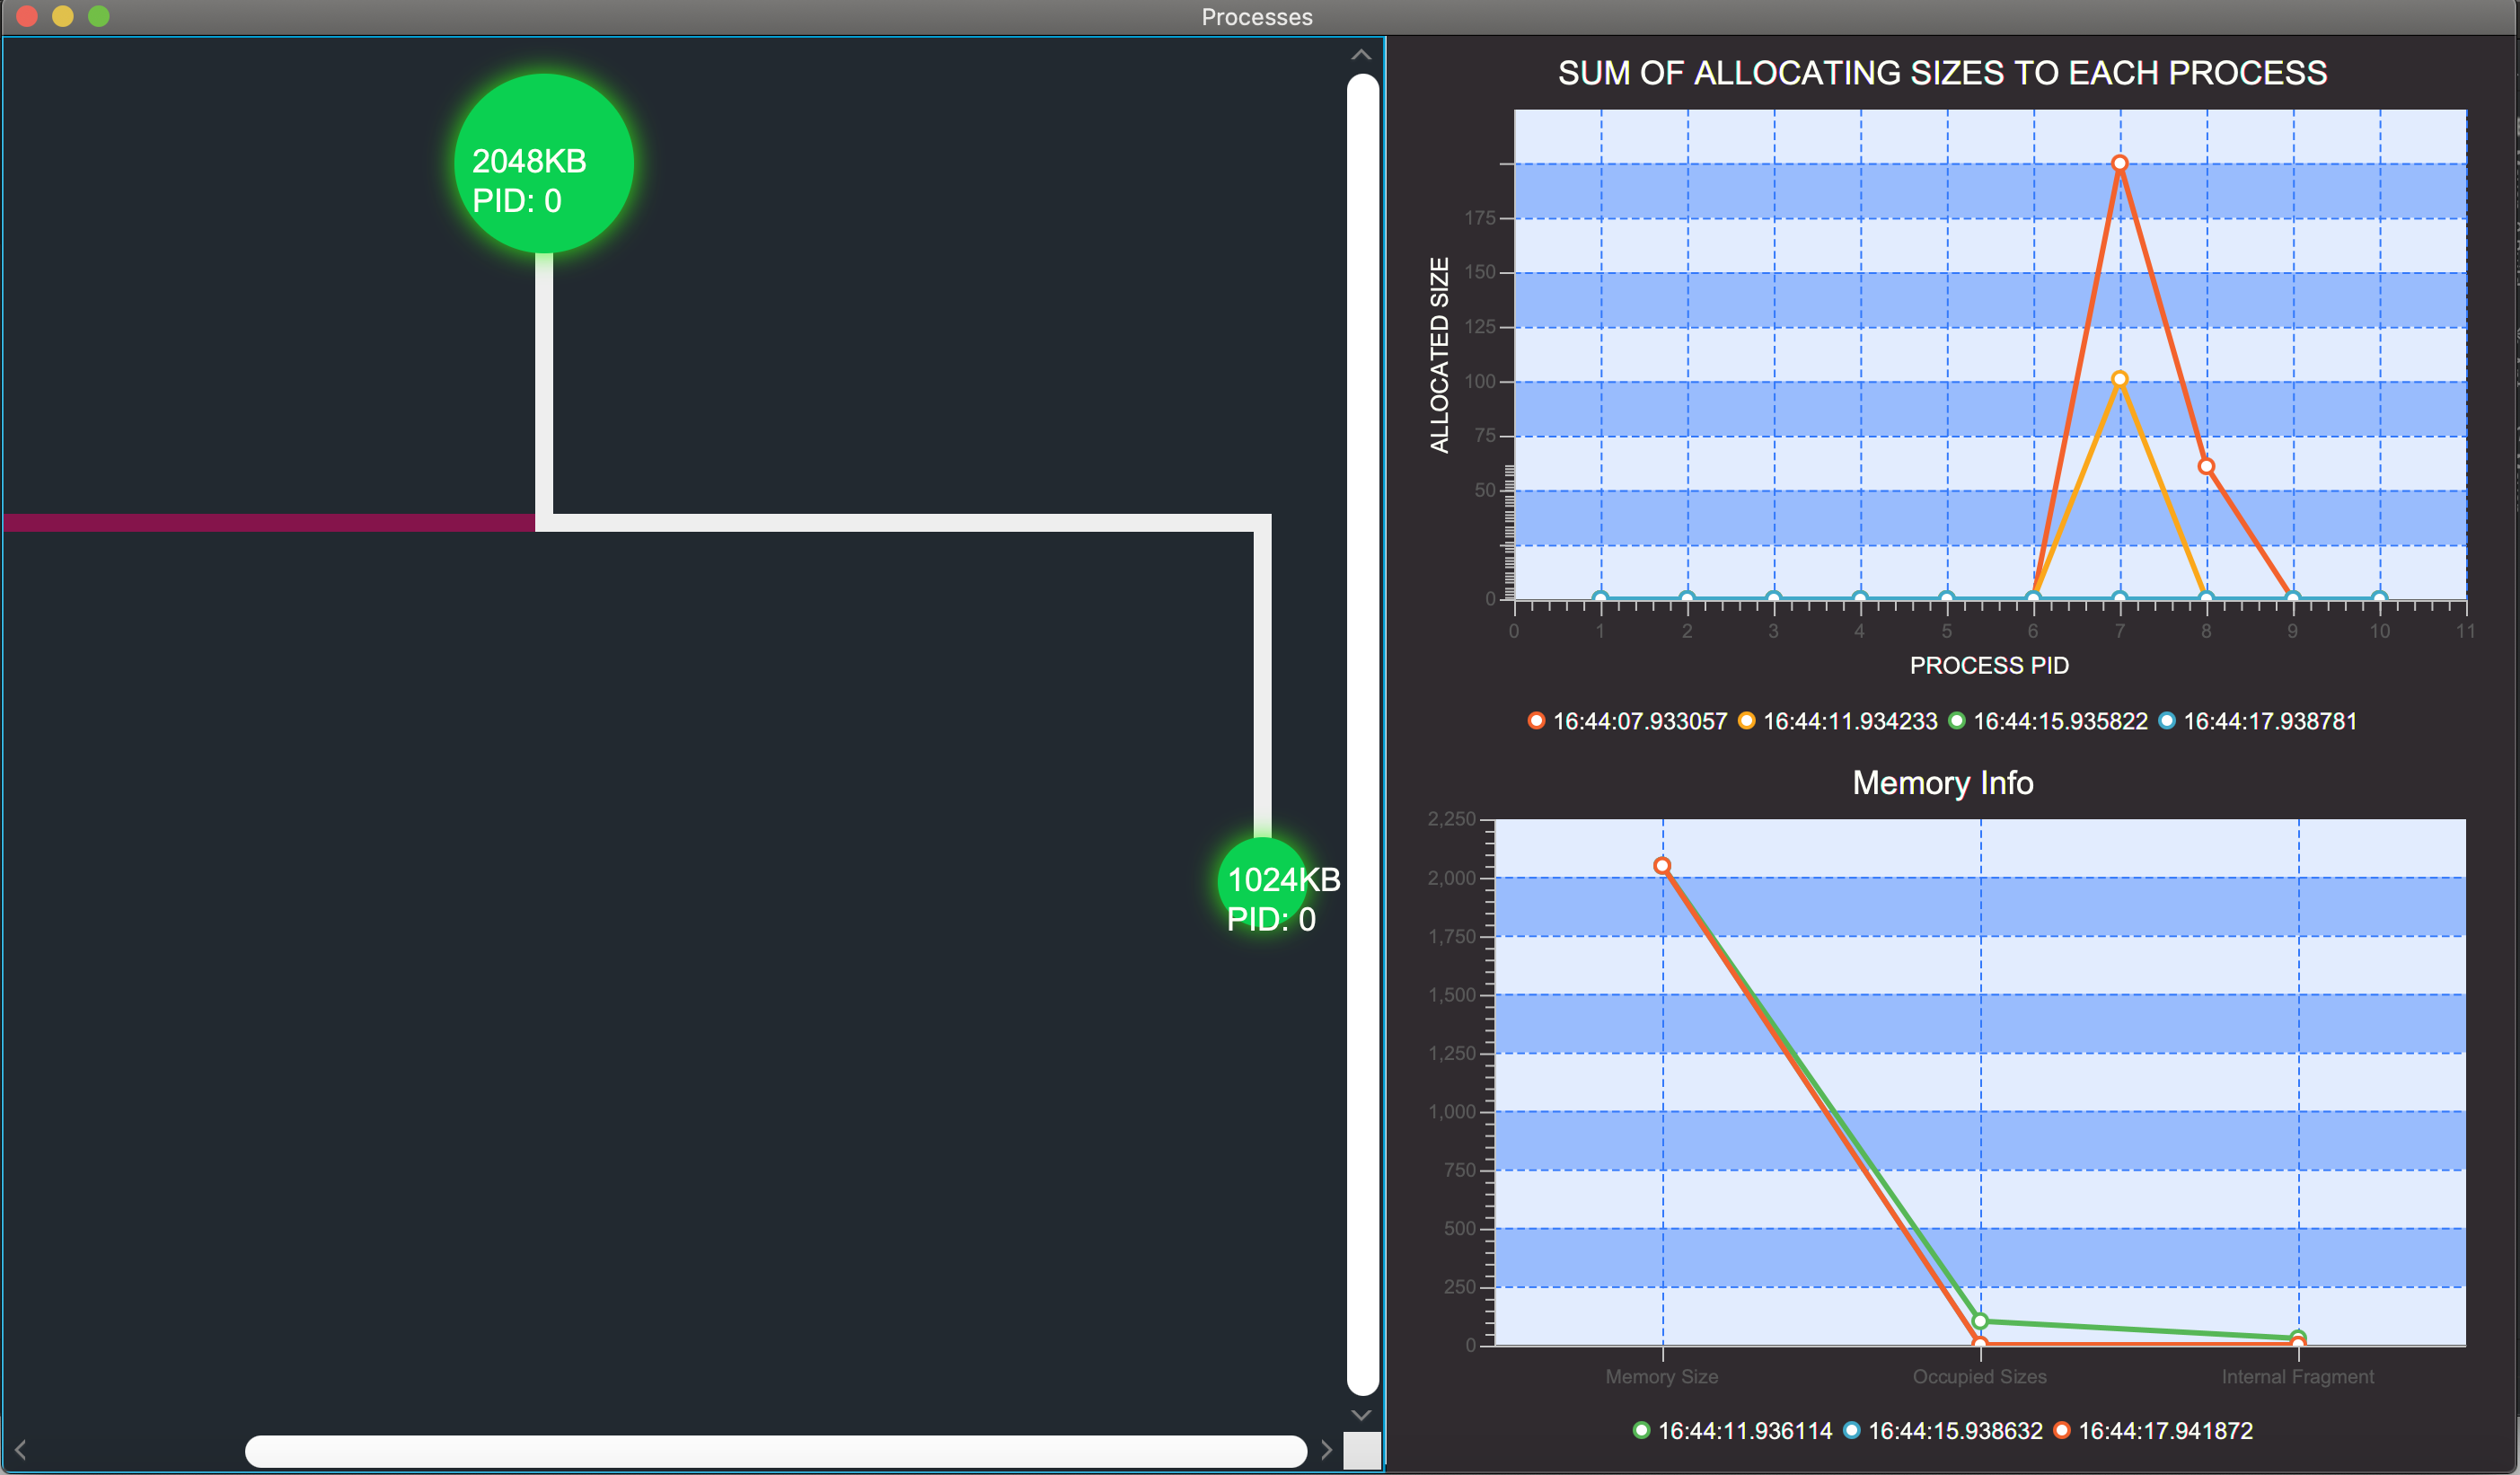Click the scroll right arrow at bottom
The height and width of the screenshot is (1475, 2520).
tap(1326, 1450)
